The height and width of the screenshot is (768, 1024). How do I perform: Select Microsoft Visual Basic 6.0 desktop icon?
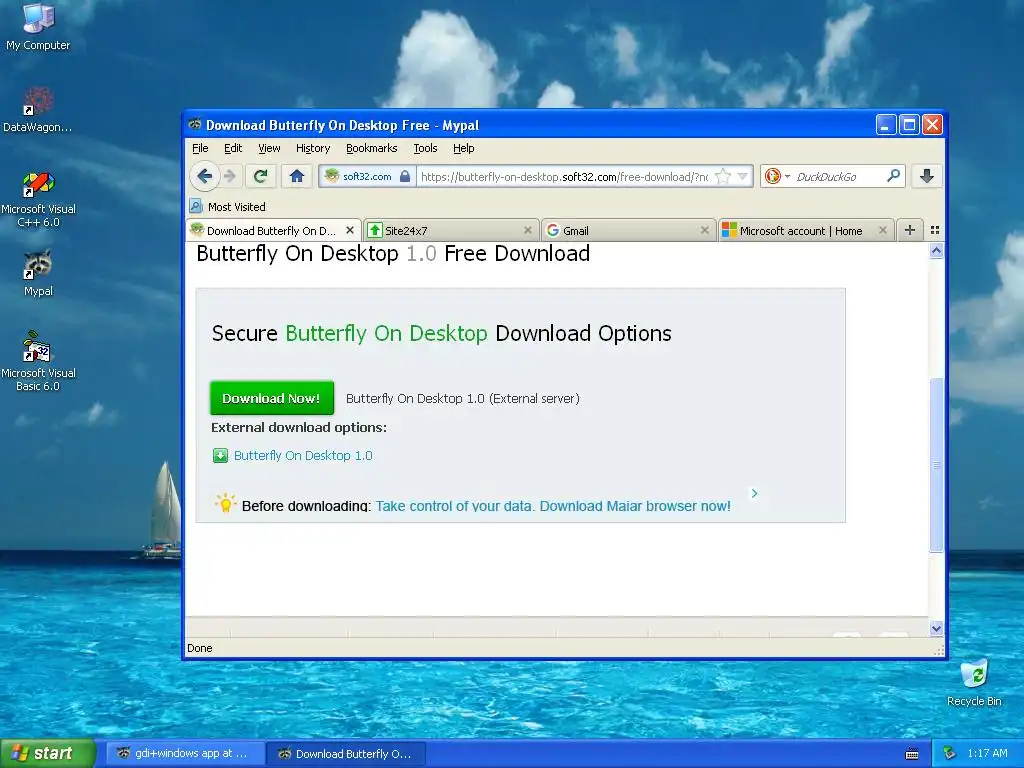(x=38, y=362)
